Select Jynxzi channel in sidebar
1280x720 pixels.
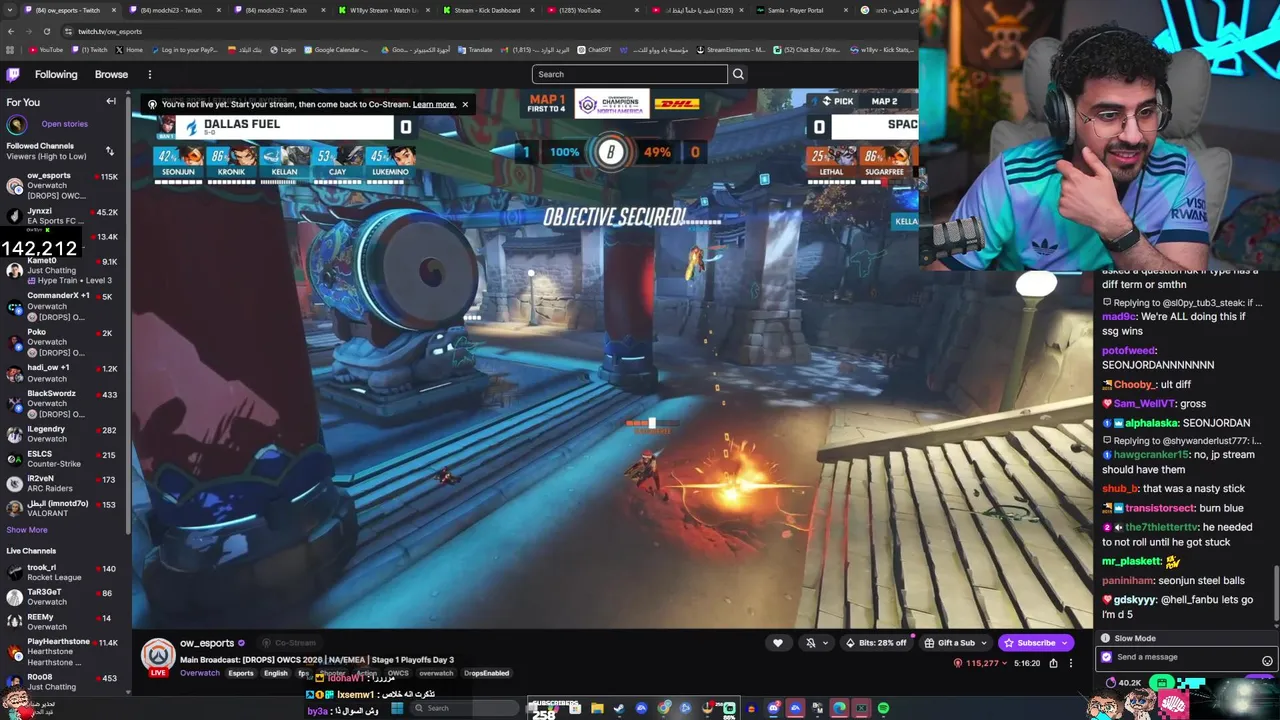[63, 216]
